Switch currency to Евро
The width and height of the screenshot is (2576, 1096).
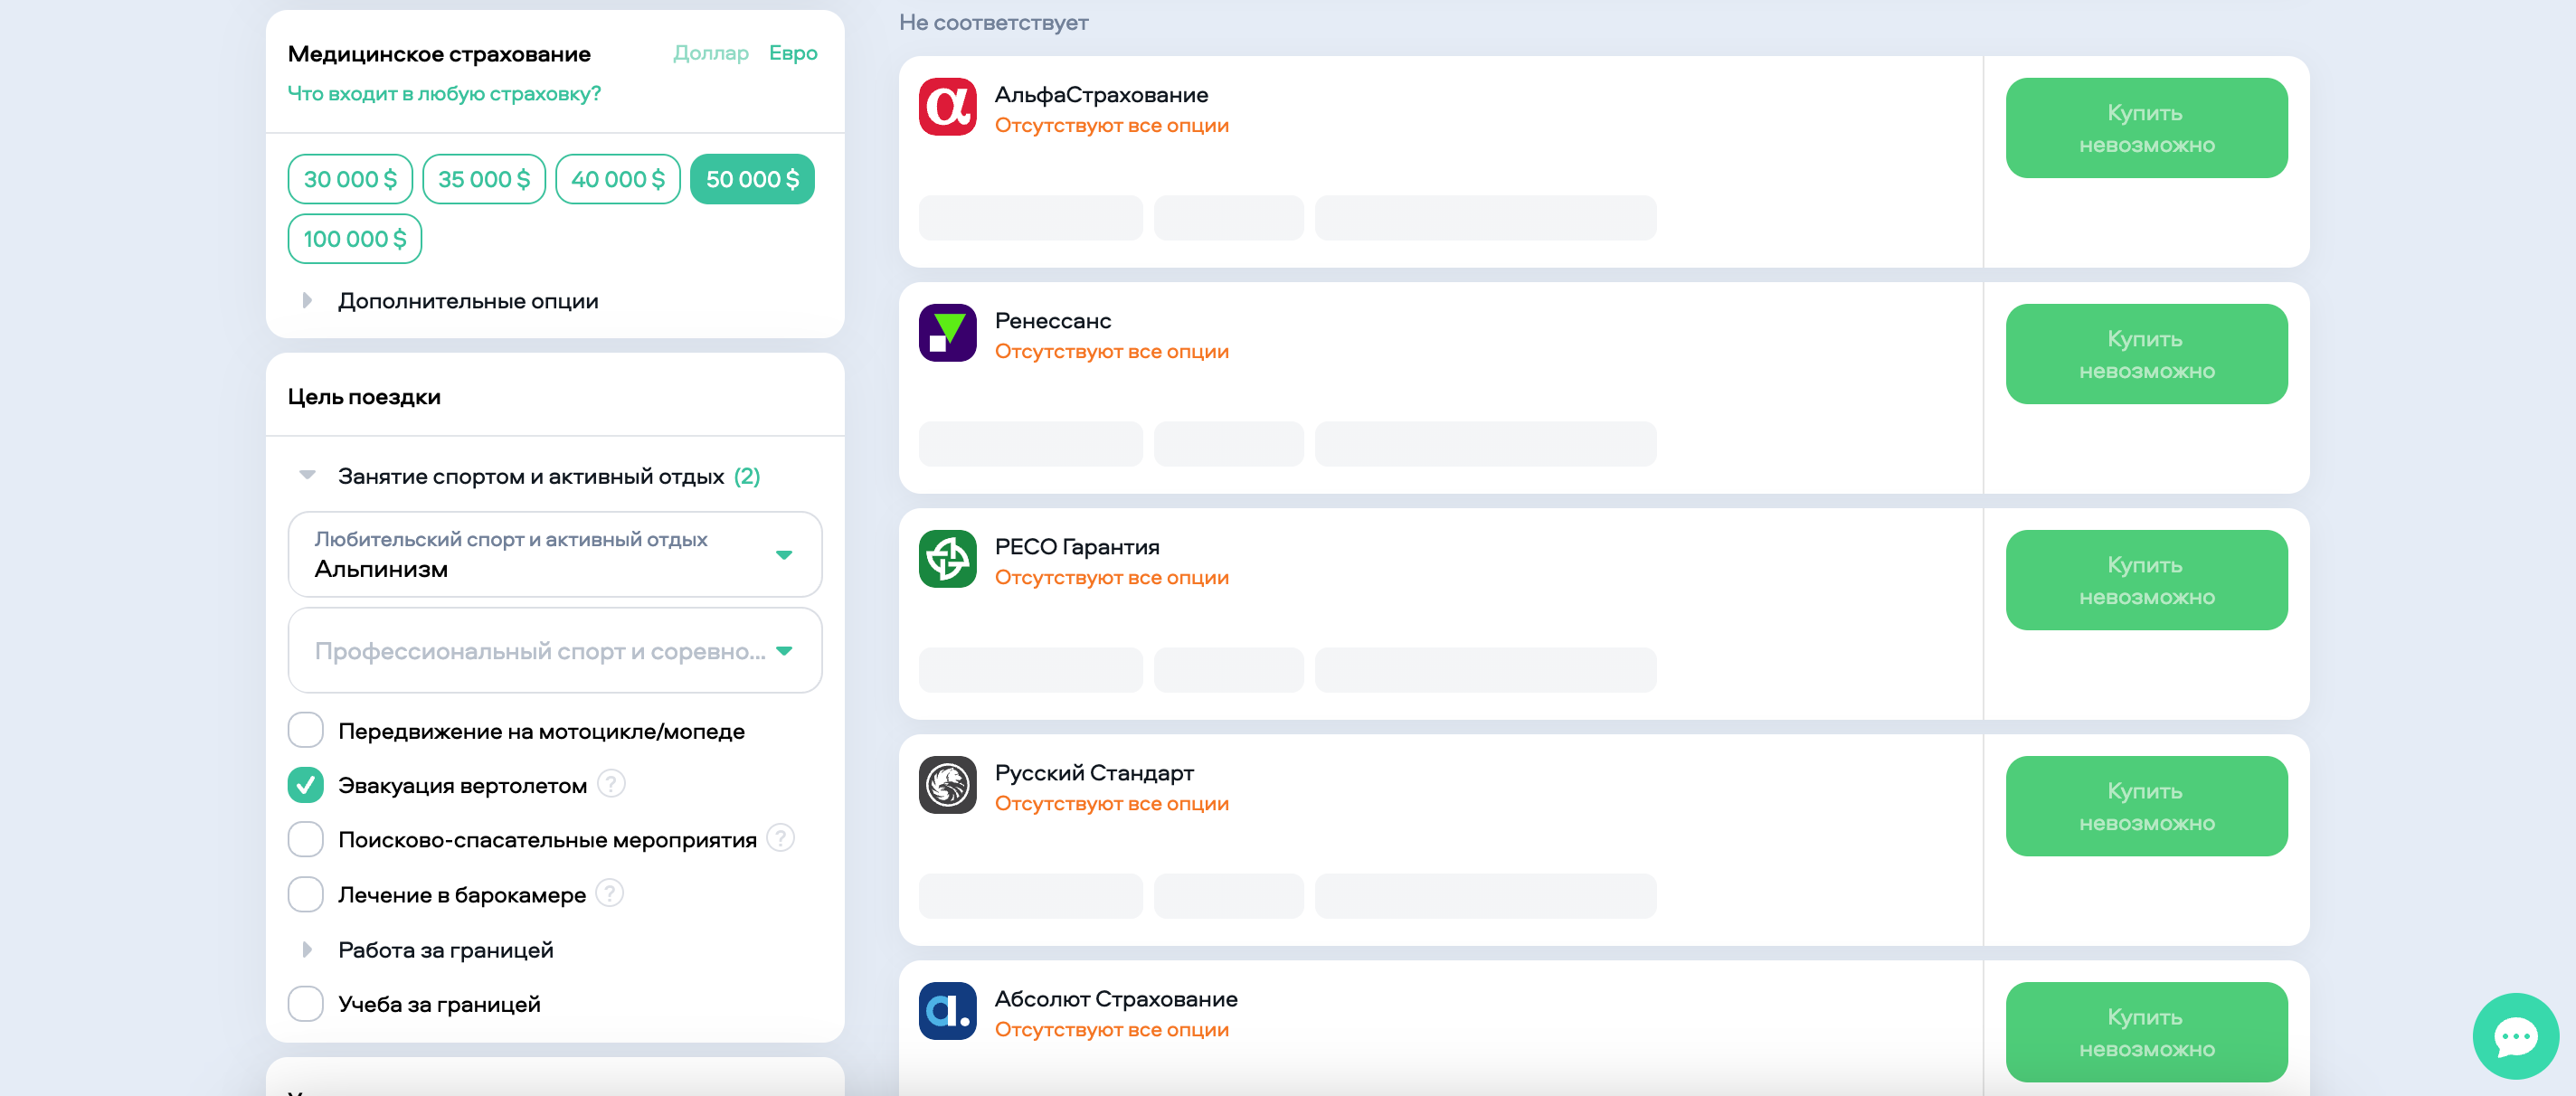click(793, 53)
